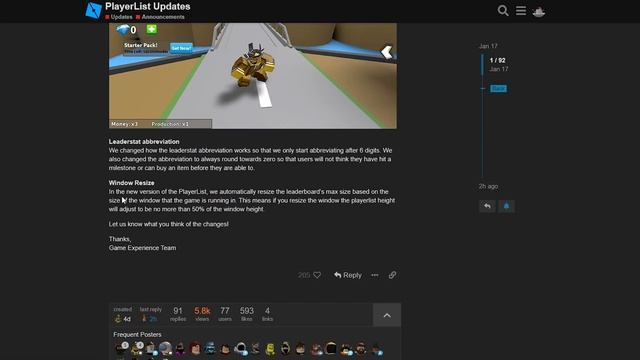640x360 pixels.
Task: Click the 77 users count
Action: [224, 314]
